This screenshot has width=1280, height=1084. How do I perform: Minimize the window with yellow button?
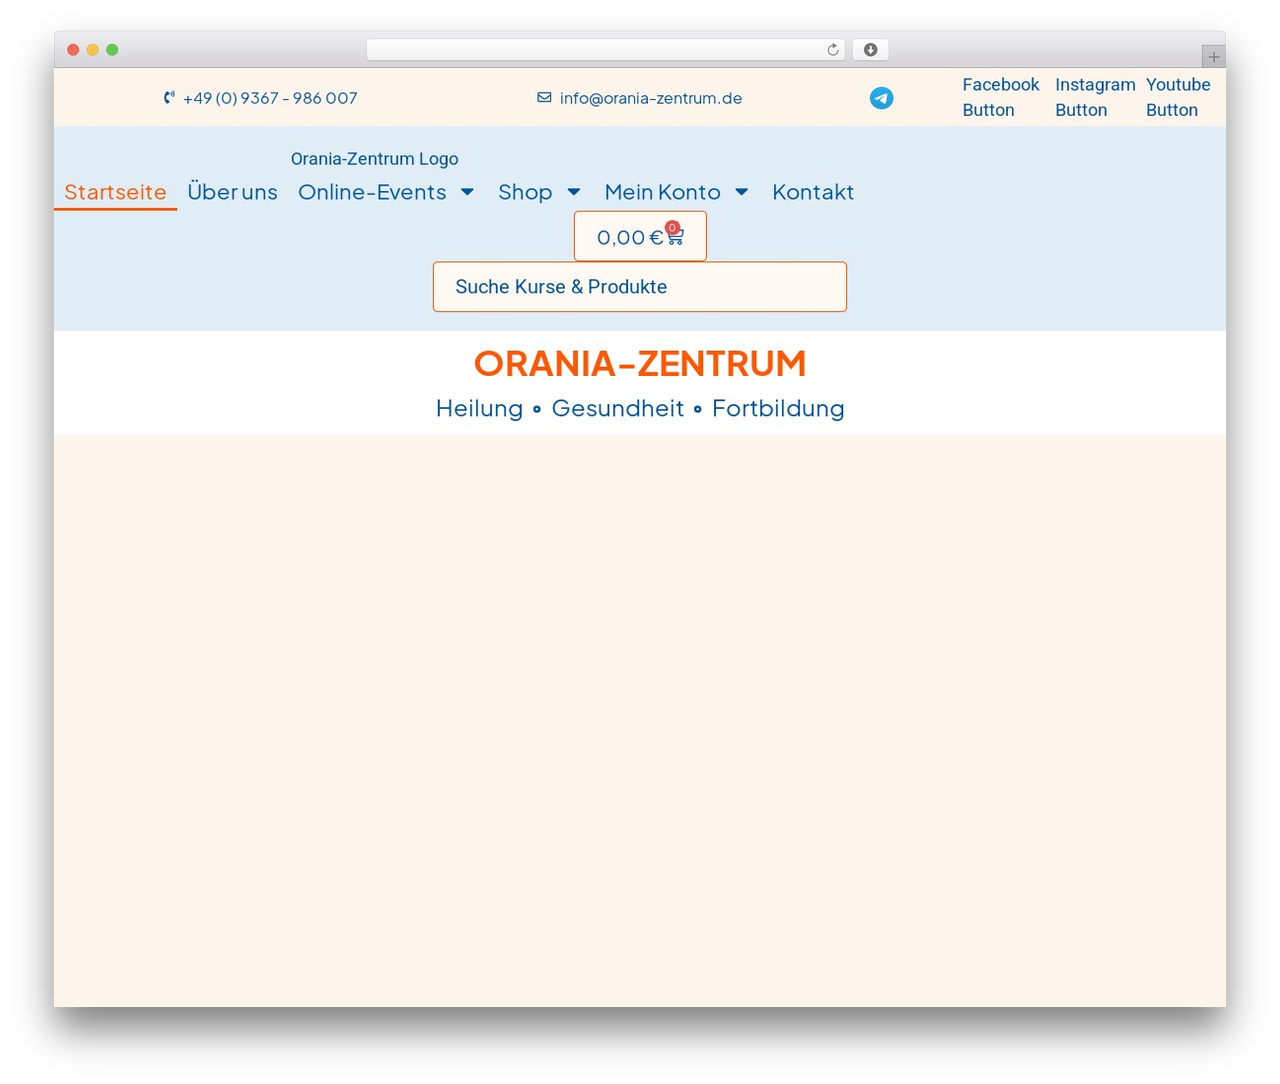[x=93, y=50]
